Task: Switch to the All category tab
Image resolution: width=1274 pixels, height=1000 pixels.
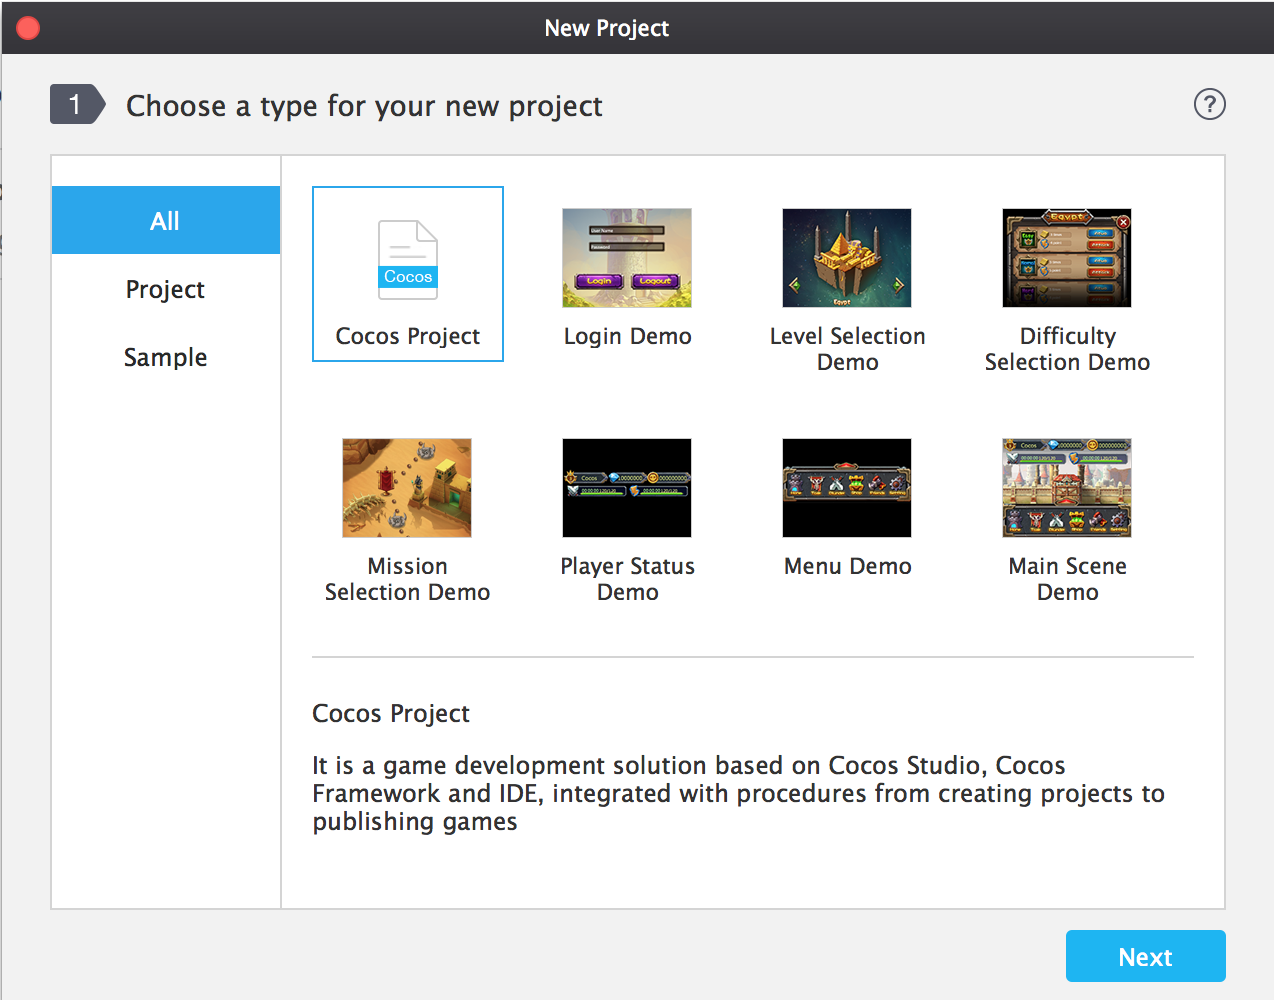Action: 166,220
